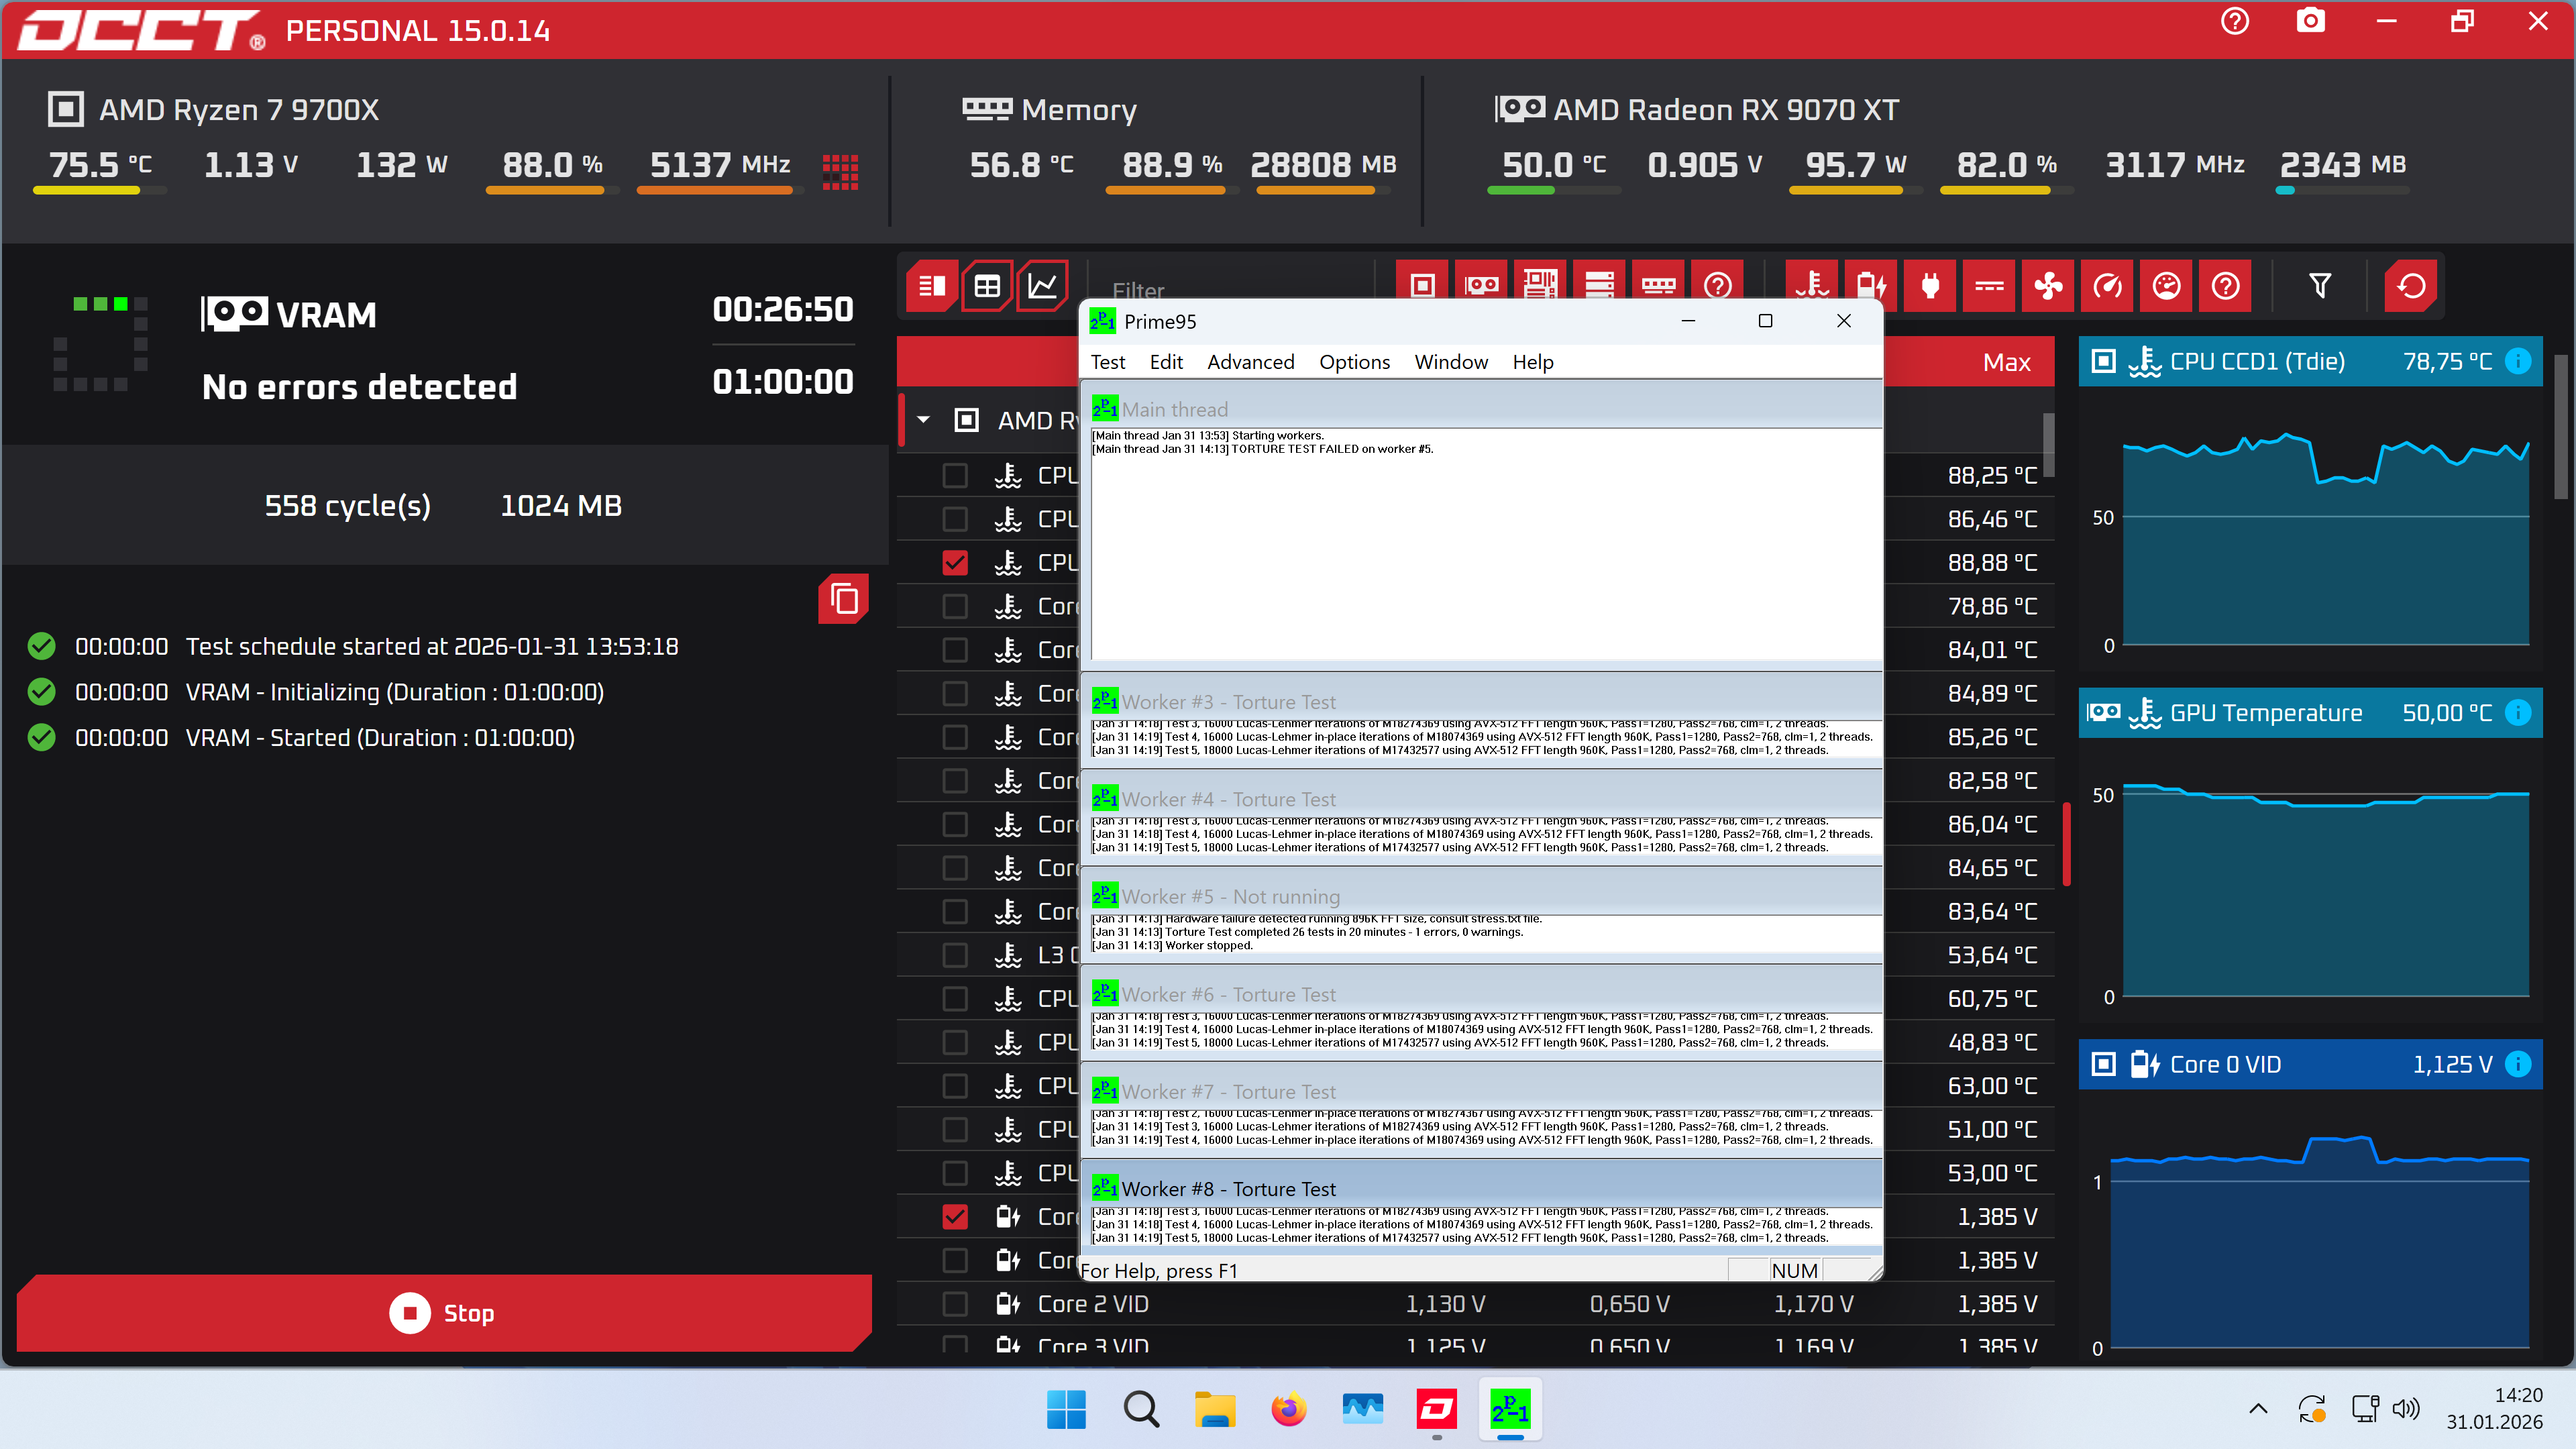Toggle the usage gauge filter icon
This screenshot has width=2576, height=1449.
coord(2166,286)
